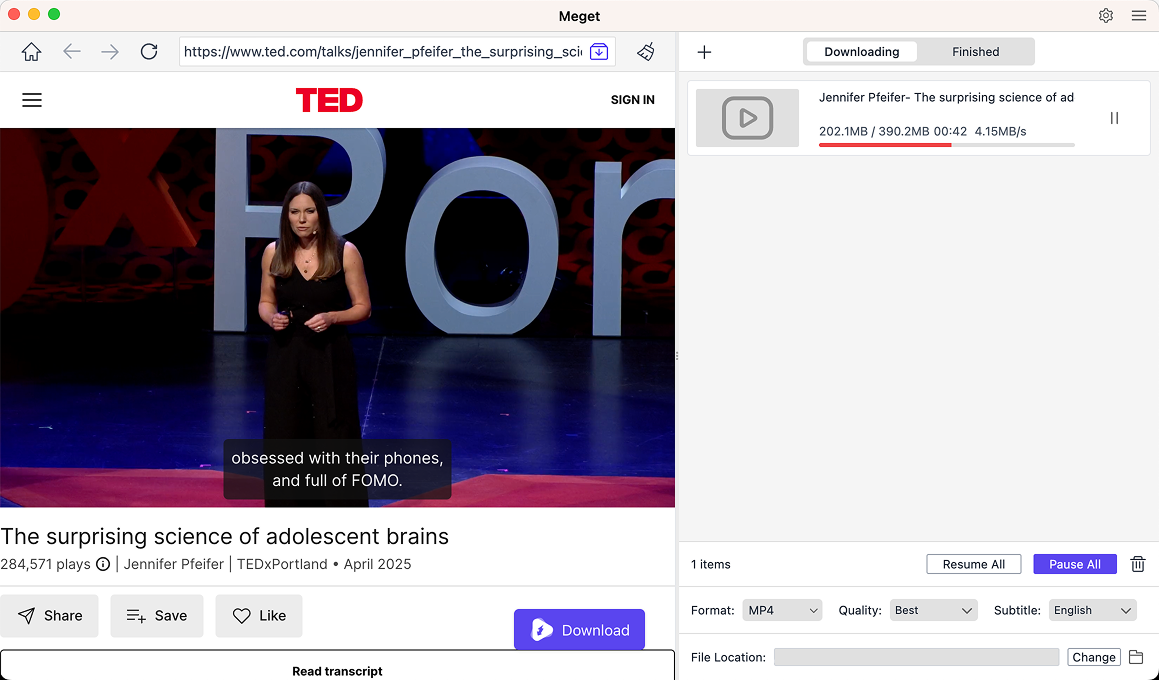Click the File Location input field
Image resolution: width=1159 pixels, height=680 pixels.
(916, 657)
